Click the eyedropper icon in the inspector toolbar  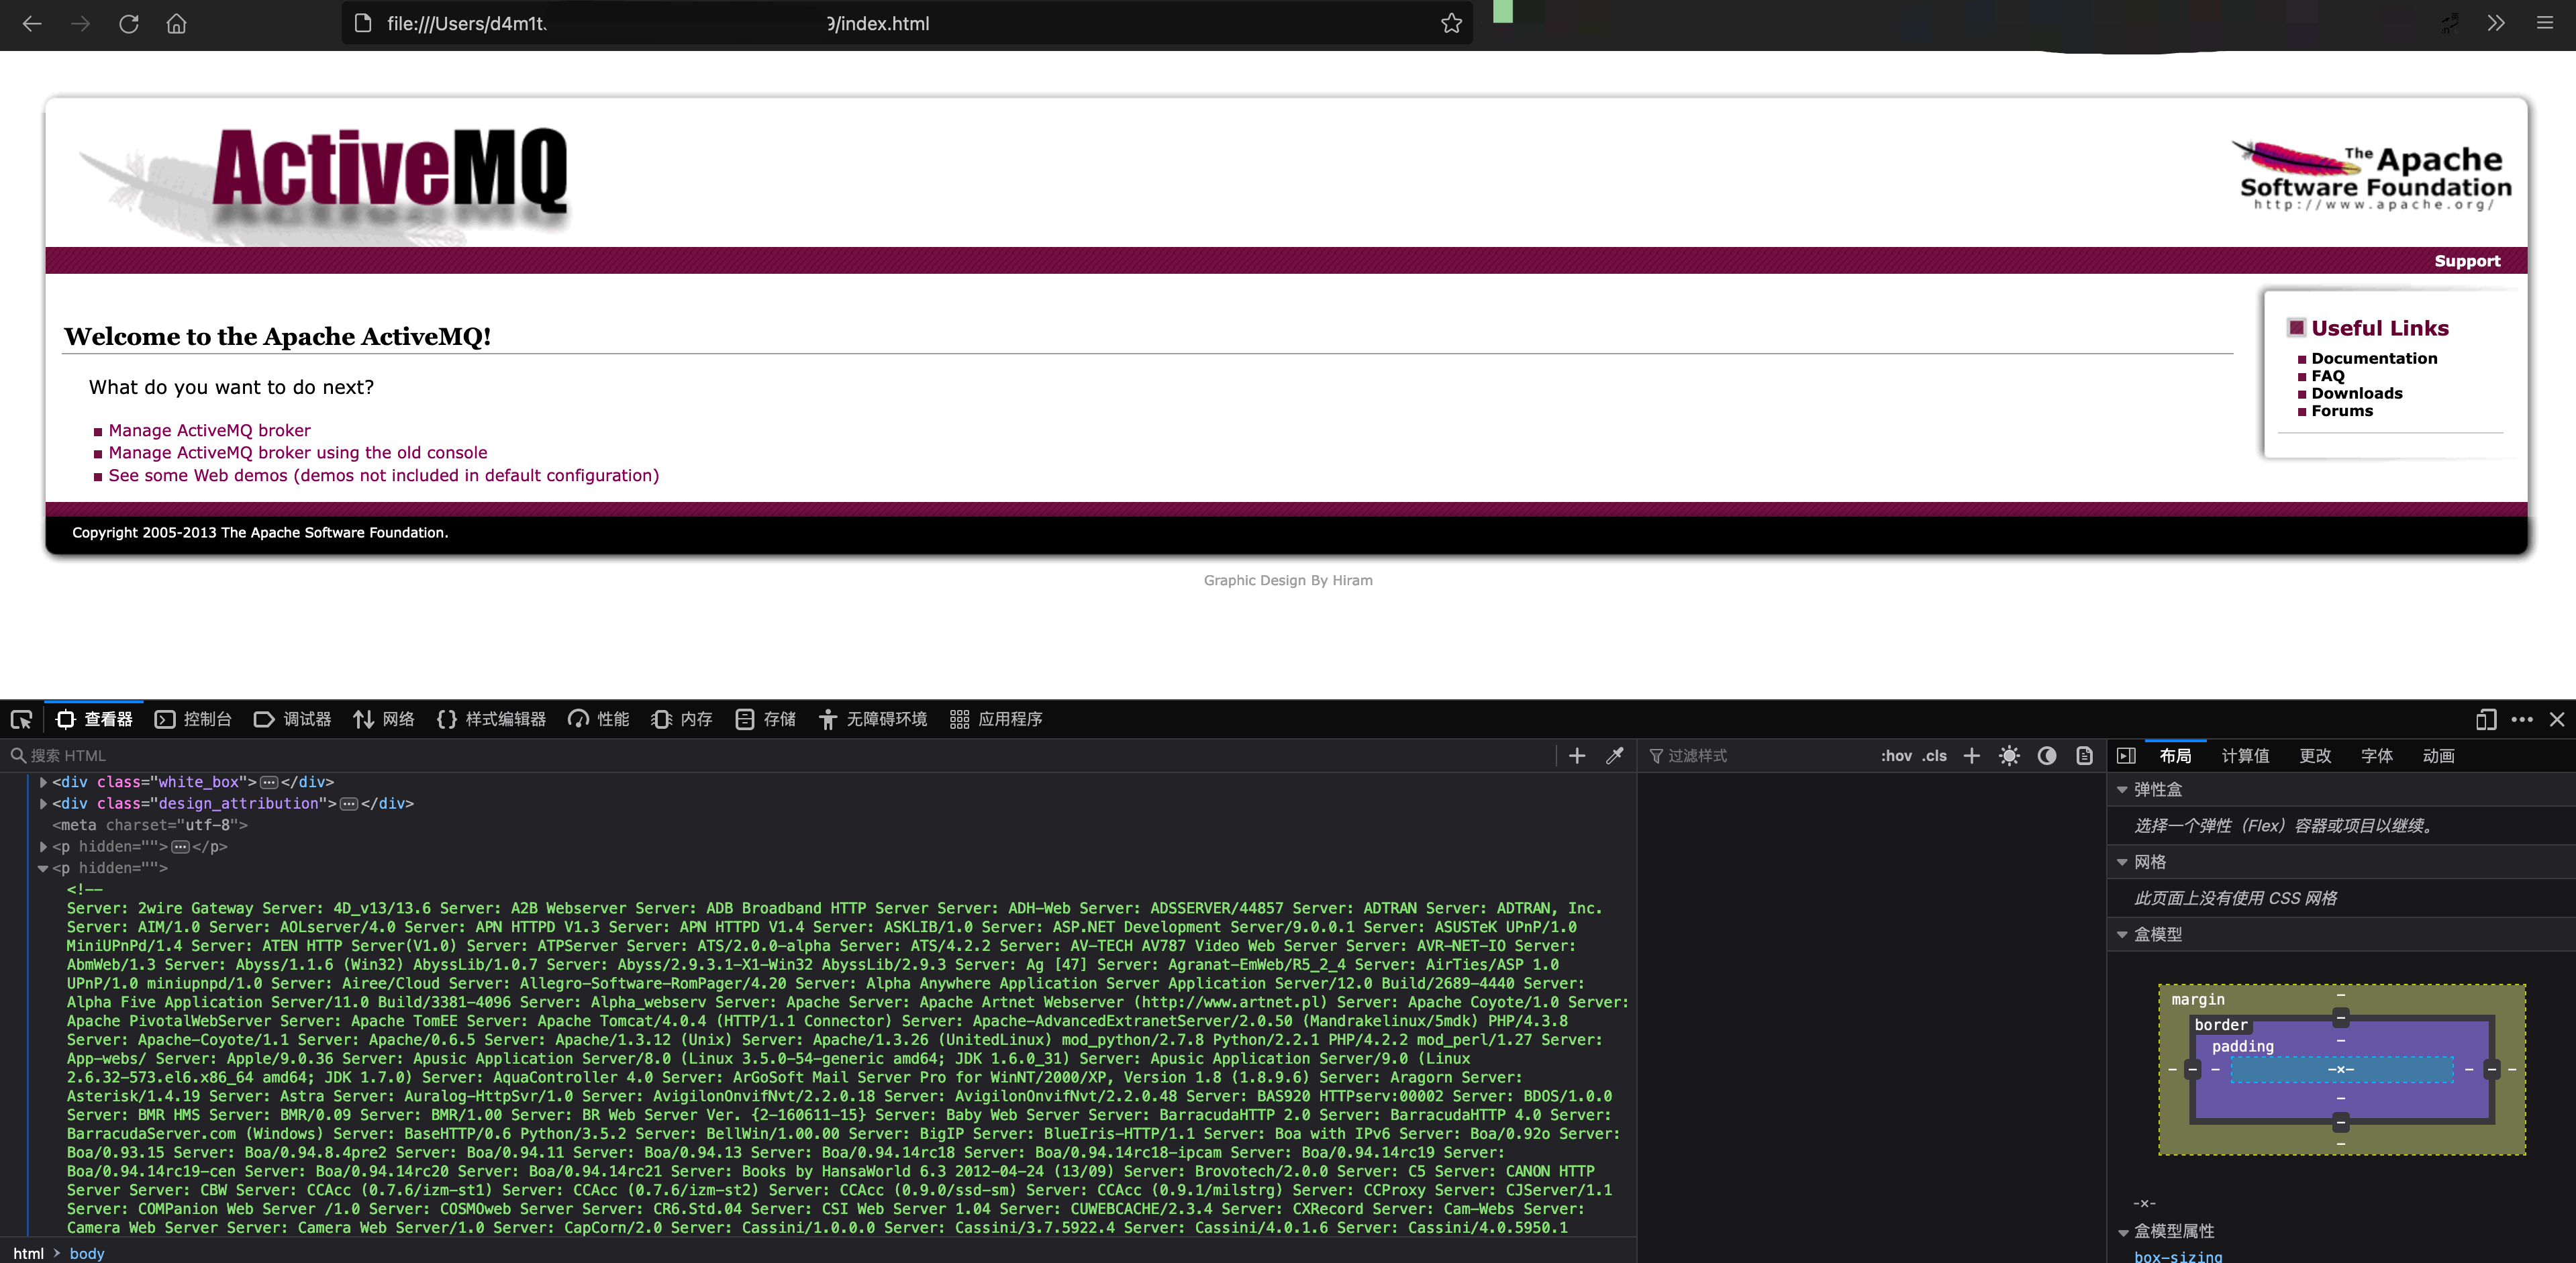pos(1614,756)
